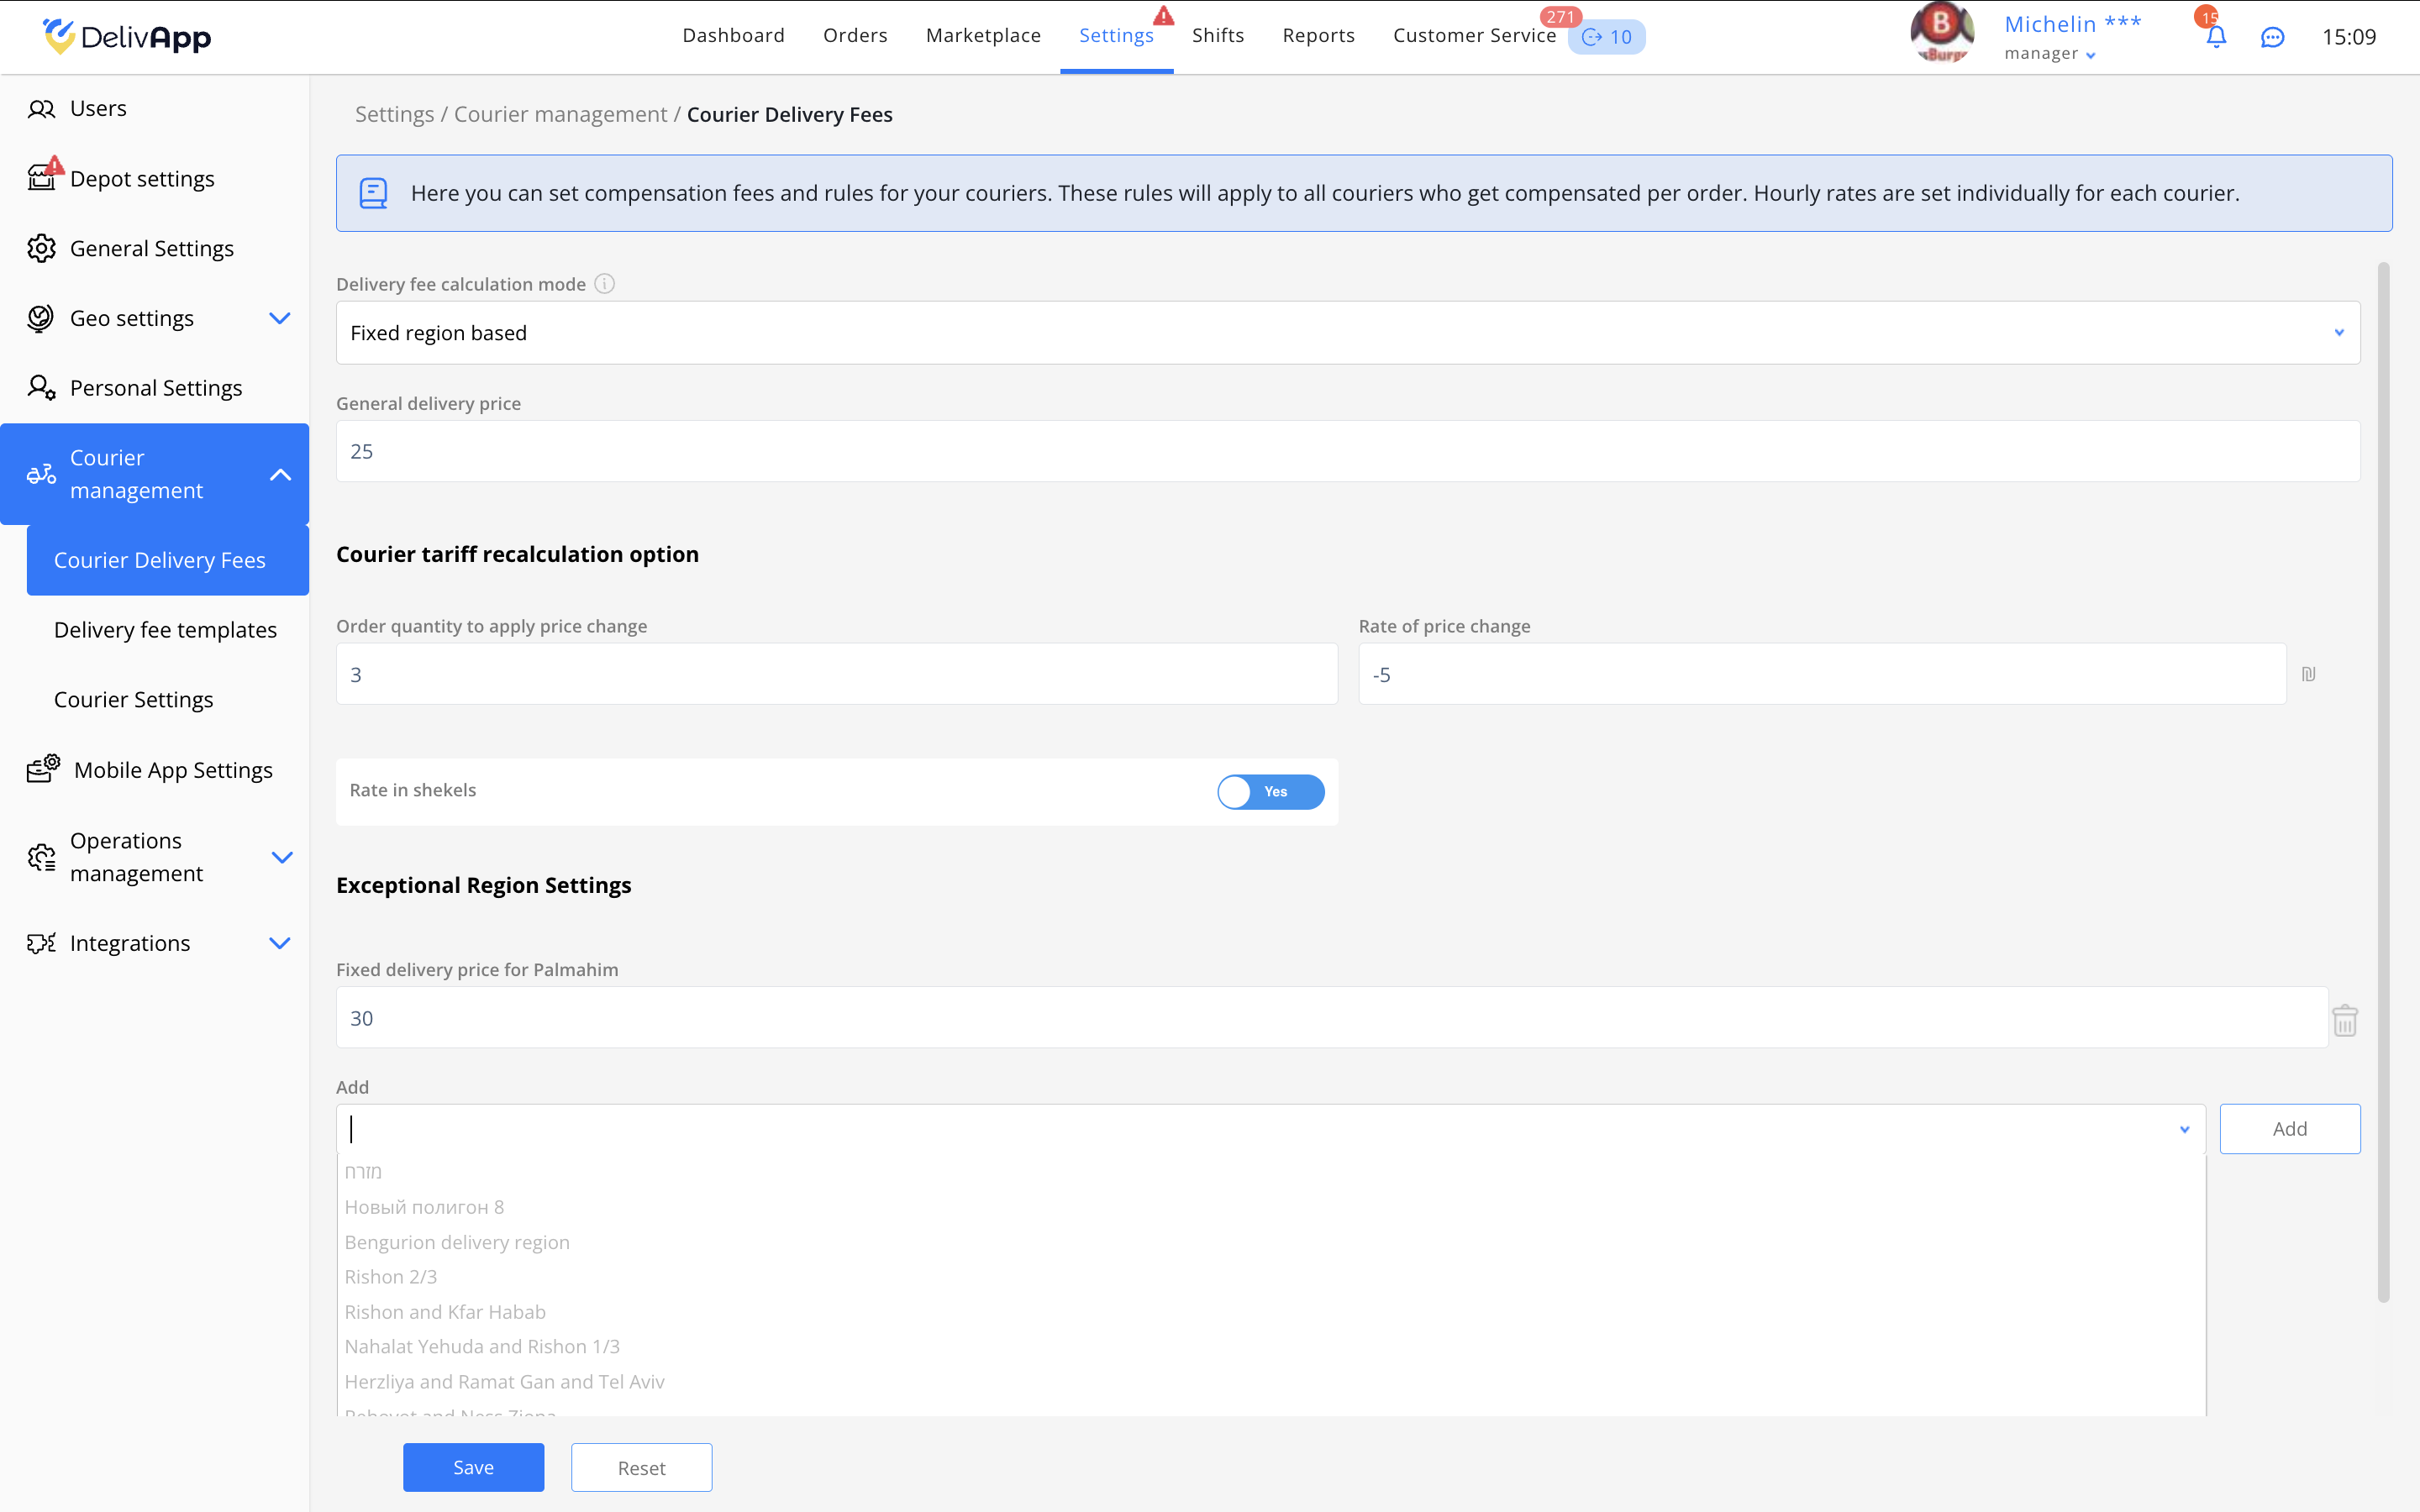Open Delivery fee calculation mode dropdown
This screenshot has width=2420, height=1512.
pos(1347,333)
